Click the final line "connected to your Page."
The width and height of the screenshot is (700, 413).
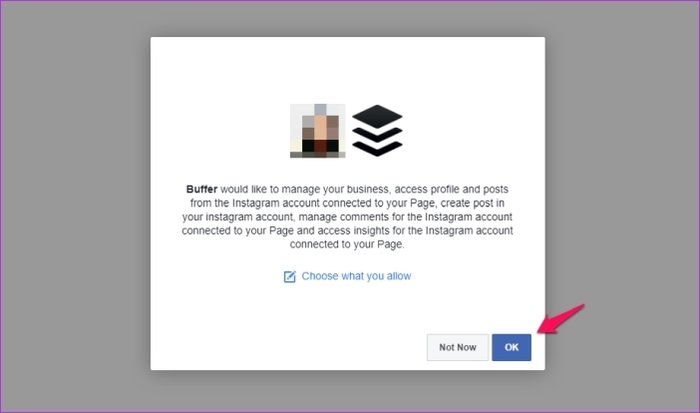click(x=347, y=245)
